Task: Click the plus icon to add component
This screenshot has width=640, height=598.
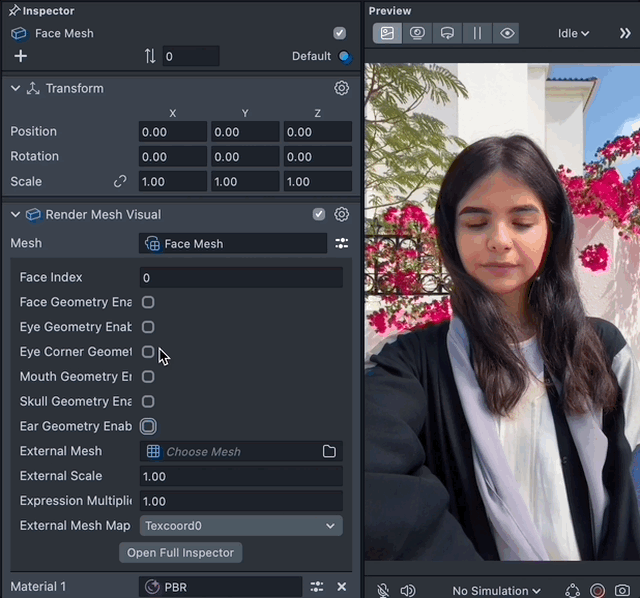Action: (x=20, y=56)
